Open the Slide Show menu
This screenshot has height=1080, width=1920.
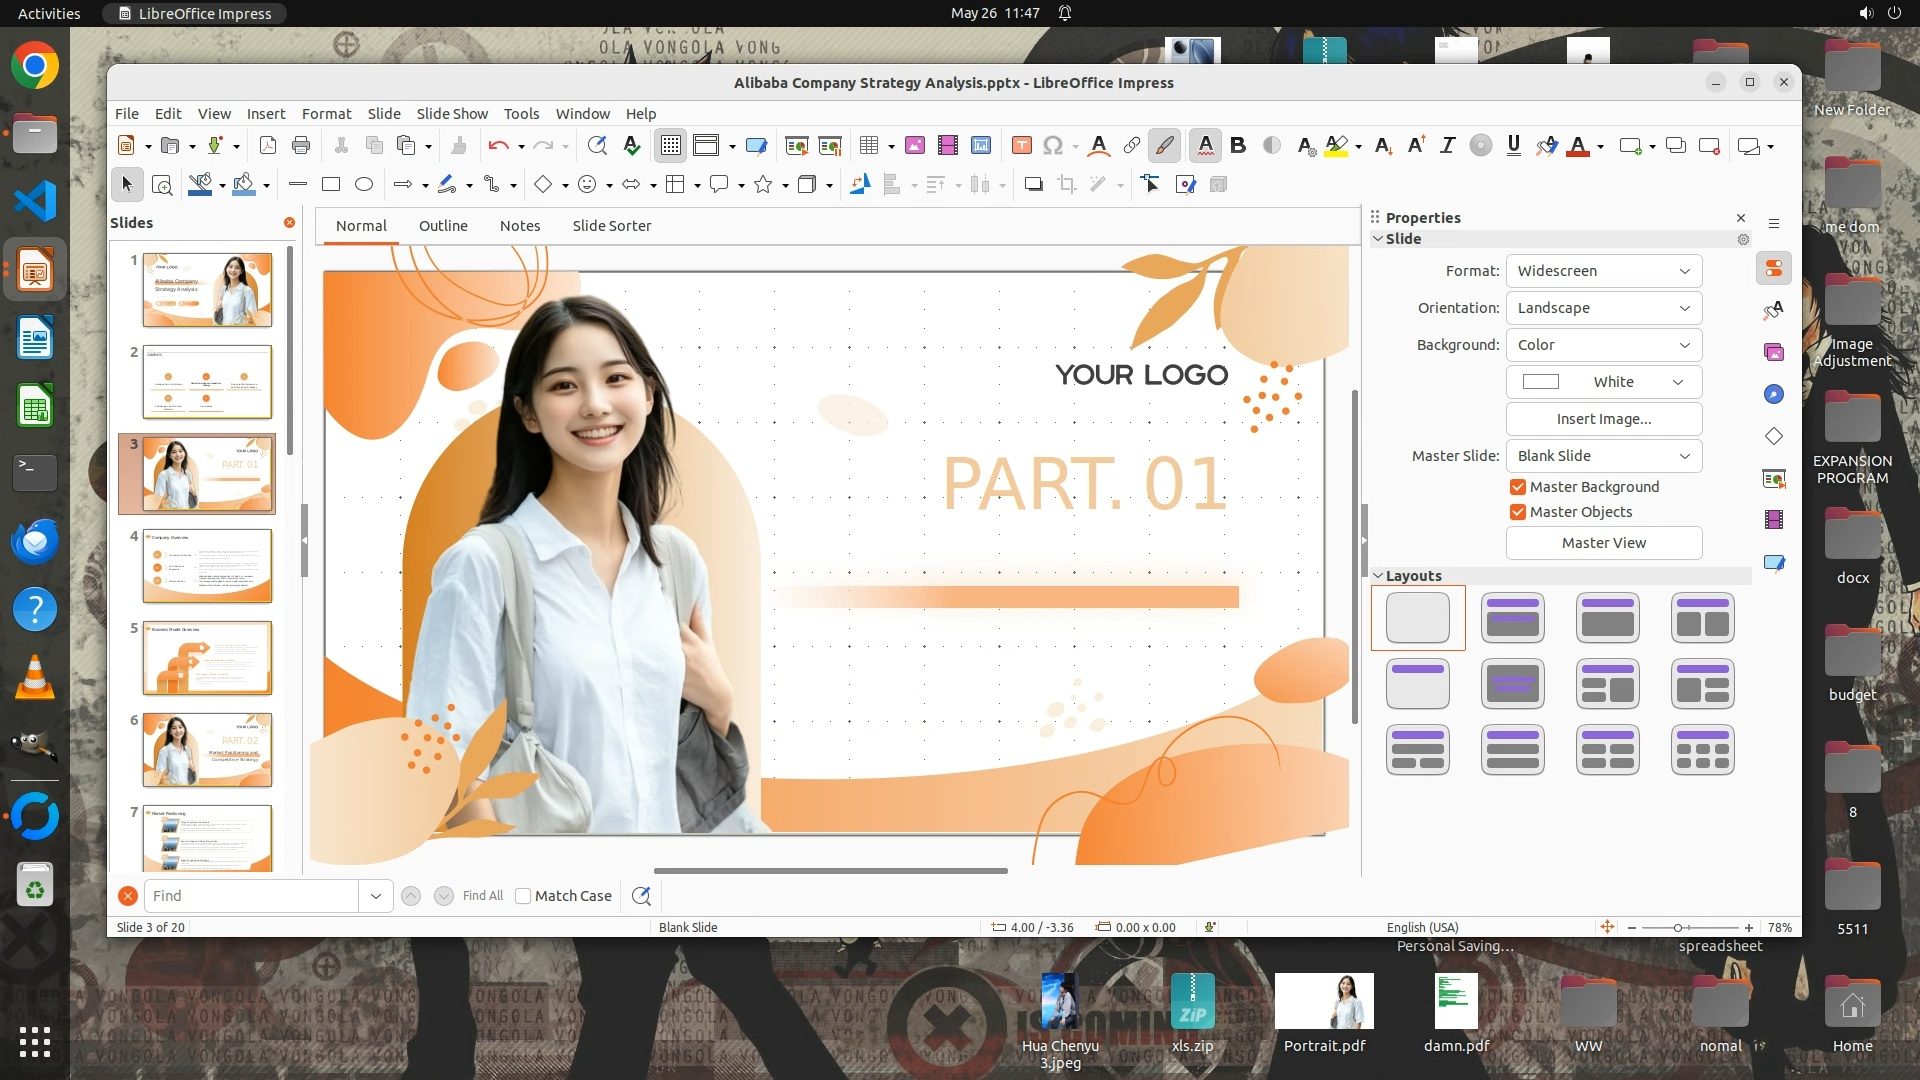[452, 114]
